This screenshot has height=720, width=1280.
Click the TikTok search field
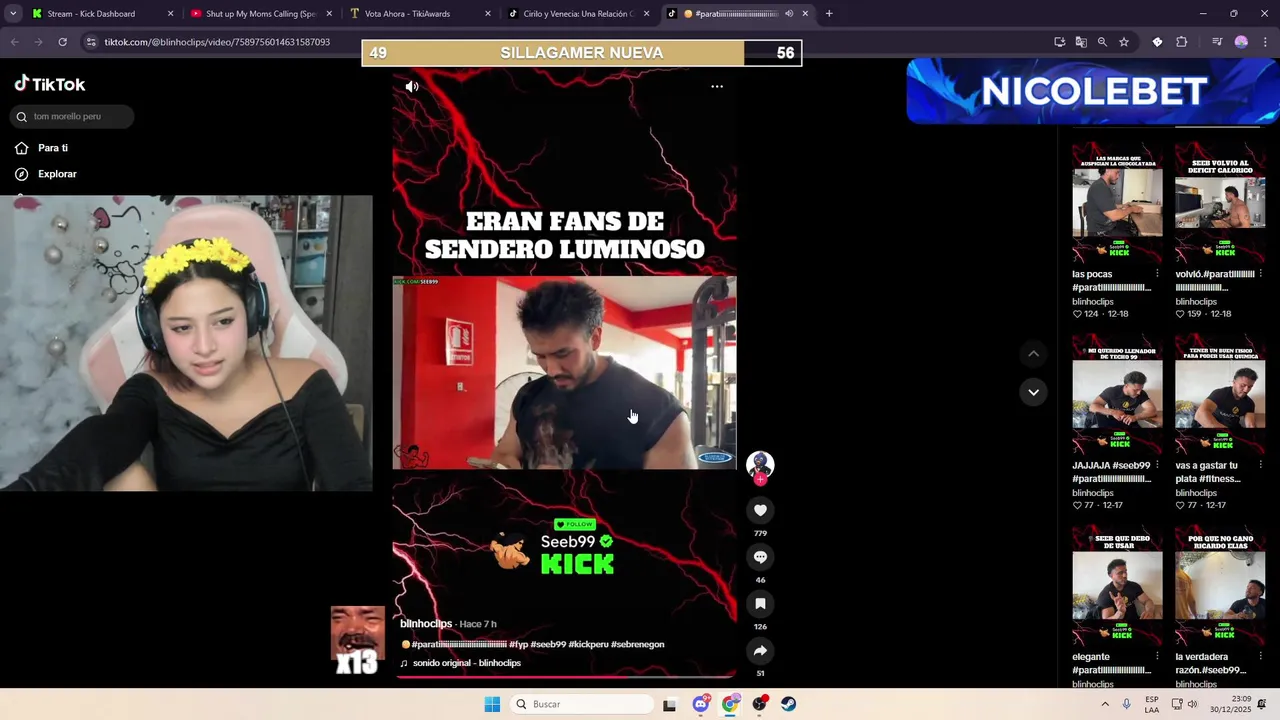(73, 117)
